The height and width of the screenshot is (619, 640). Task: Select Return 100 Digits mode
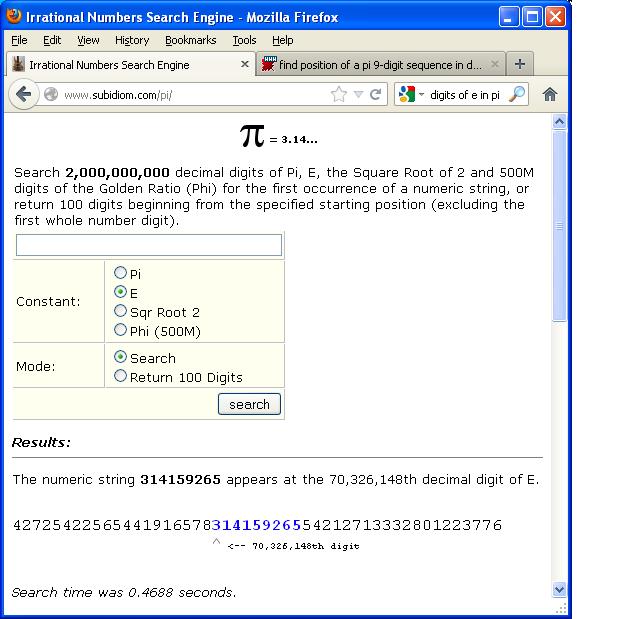click(121, 377)
